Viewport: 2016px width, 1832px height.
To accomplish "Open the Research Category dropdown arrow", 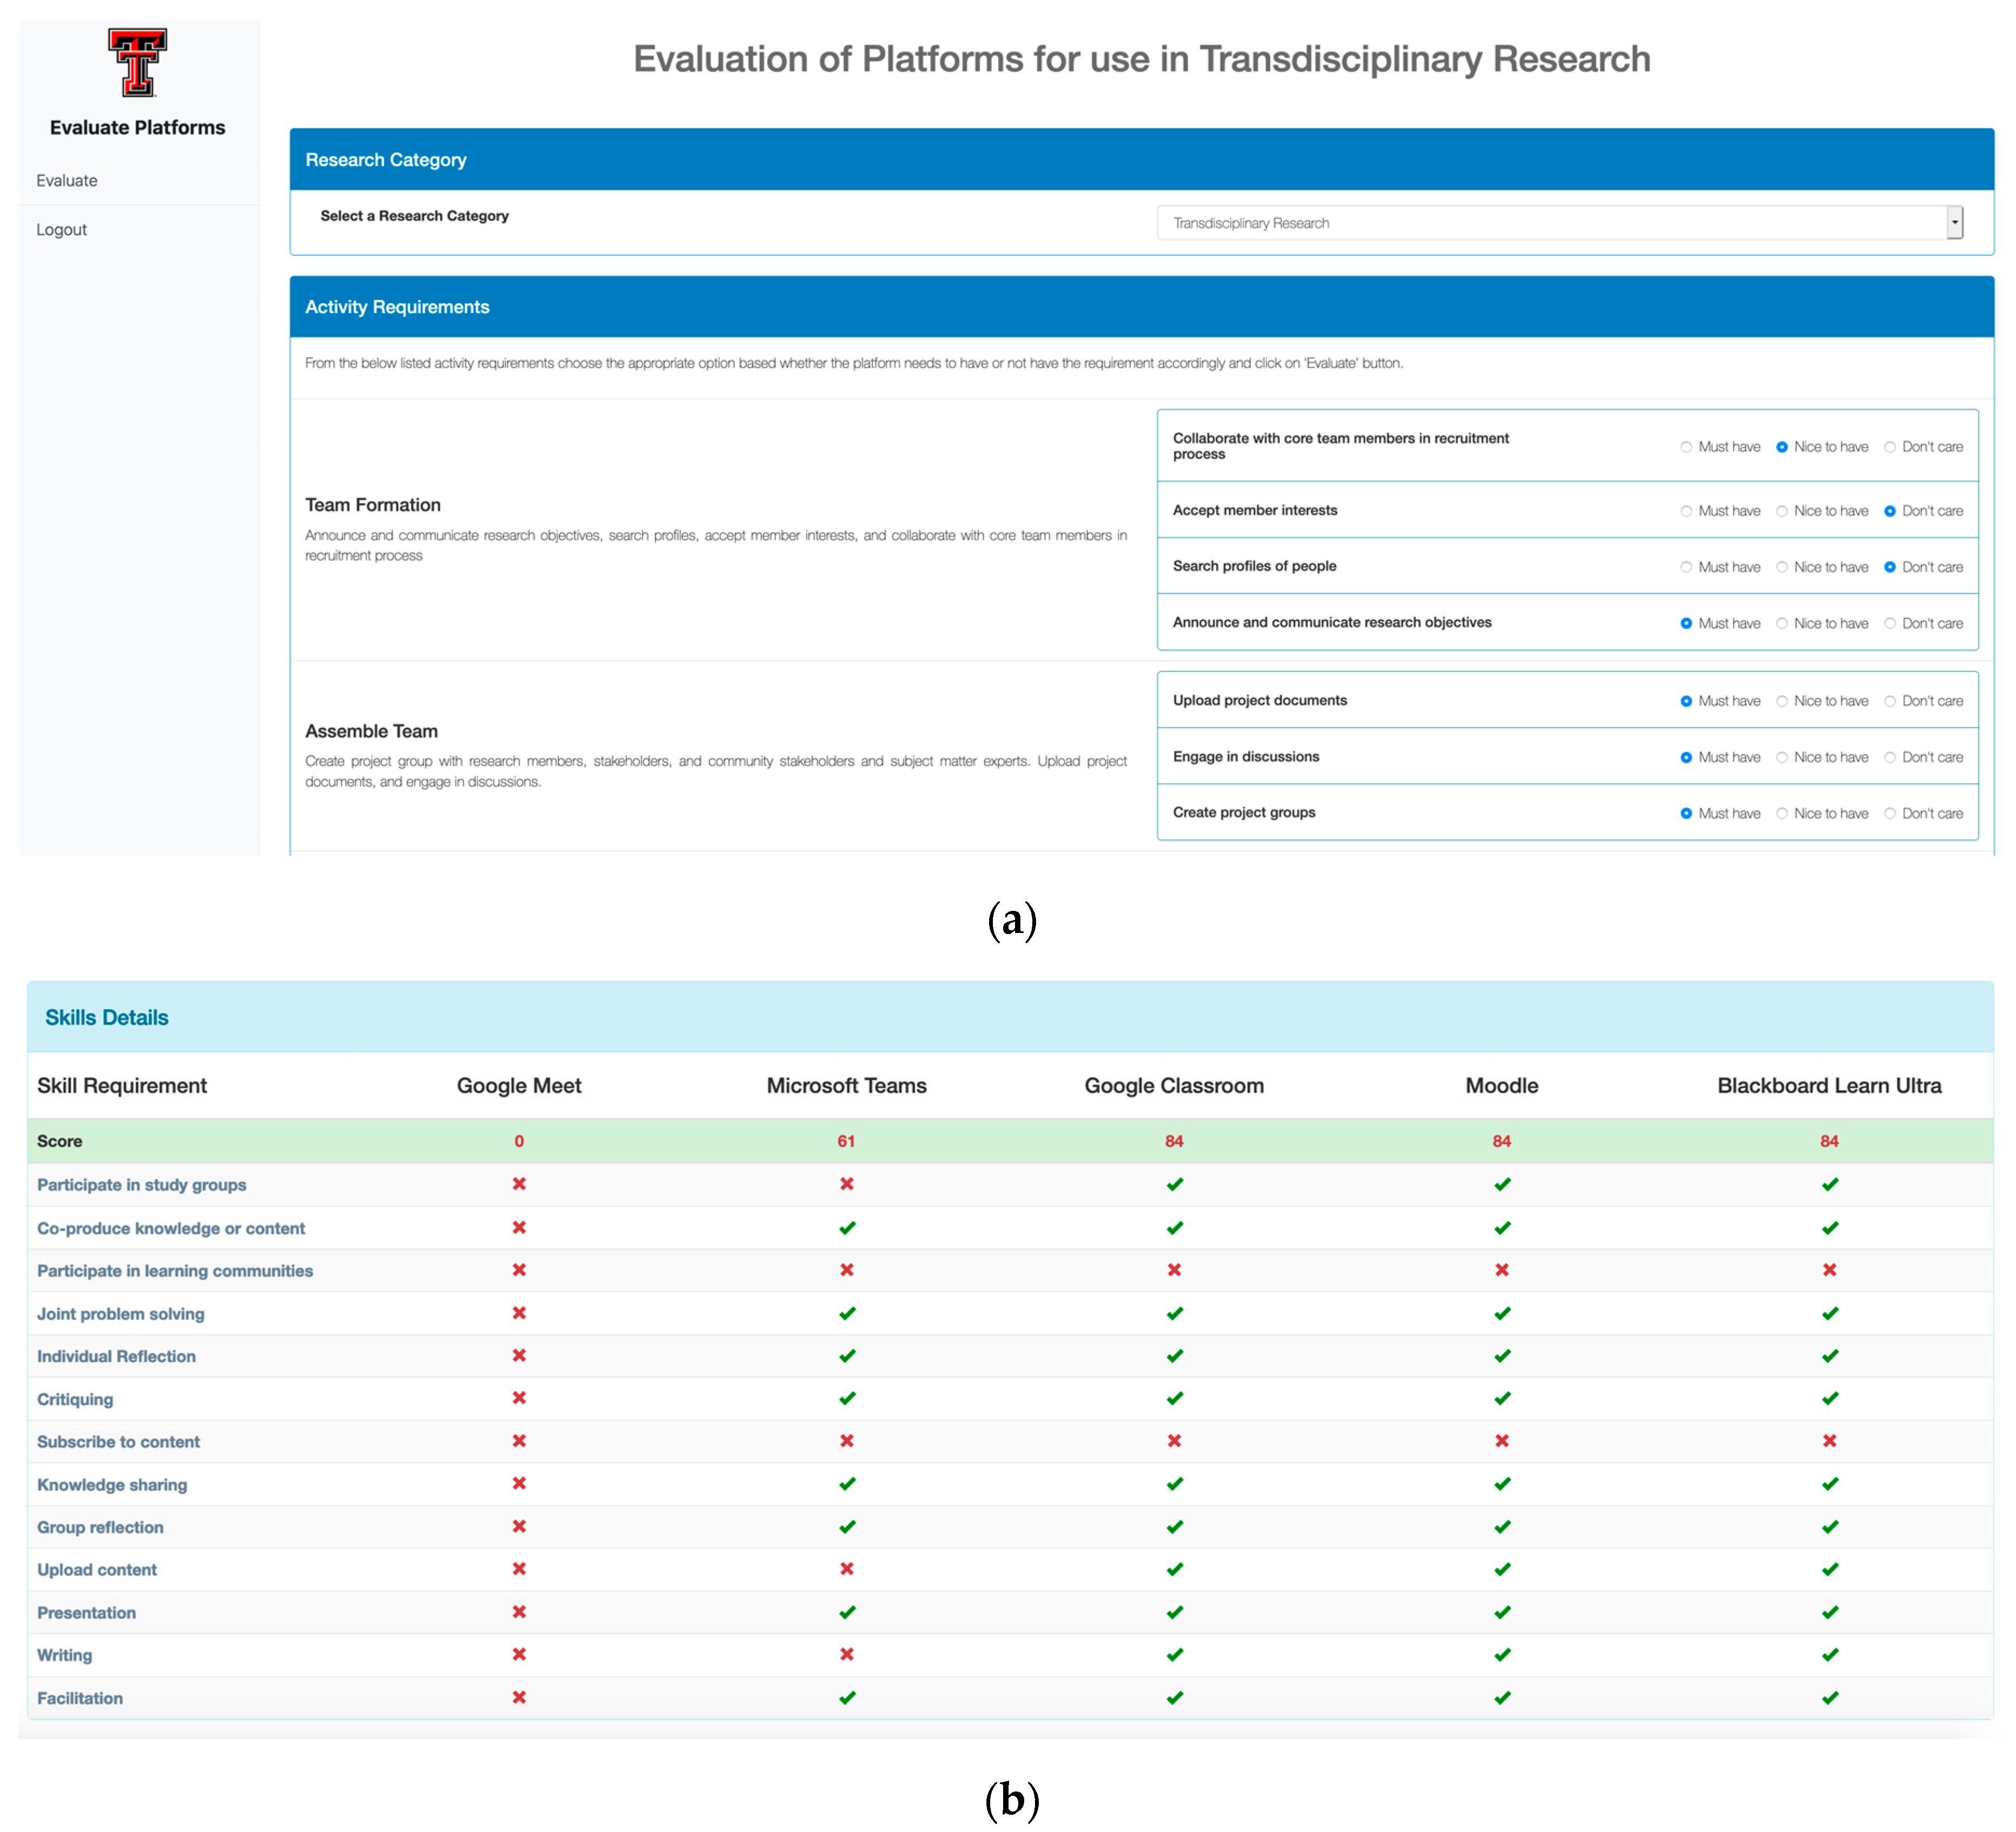I will [x=1954, y=222].
